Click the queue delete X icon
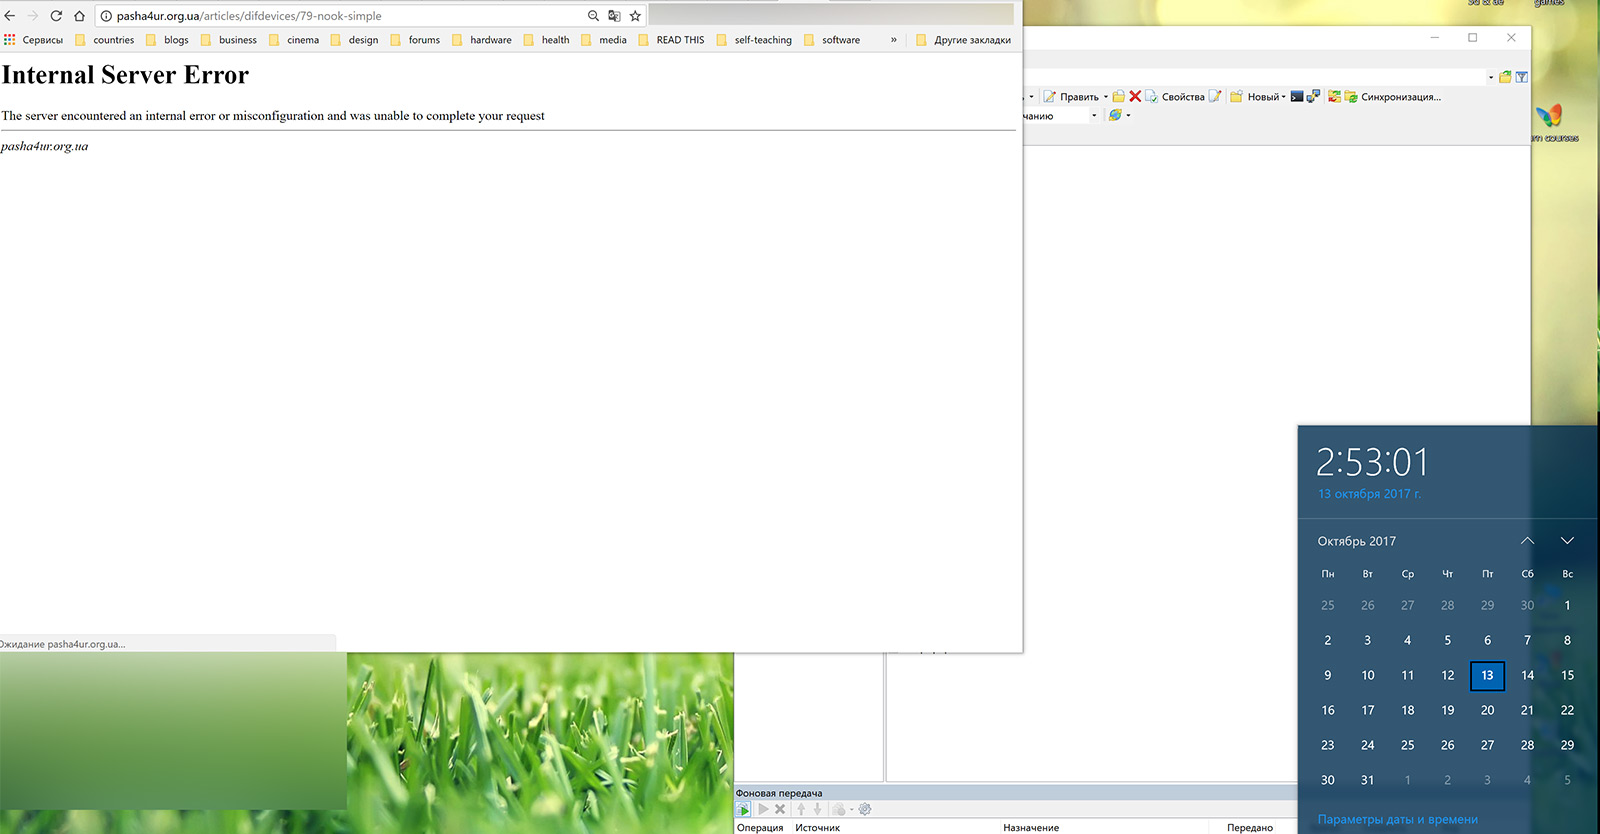 click(780, 809)
